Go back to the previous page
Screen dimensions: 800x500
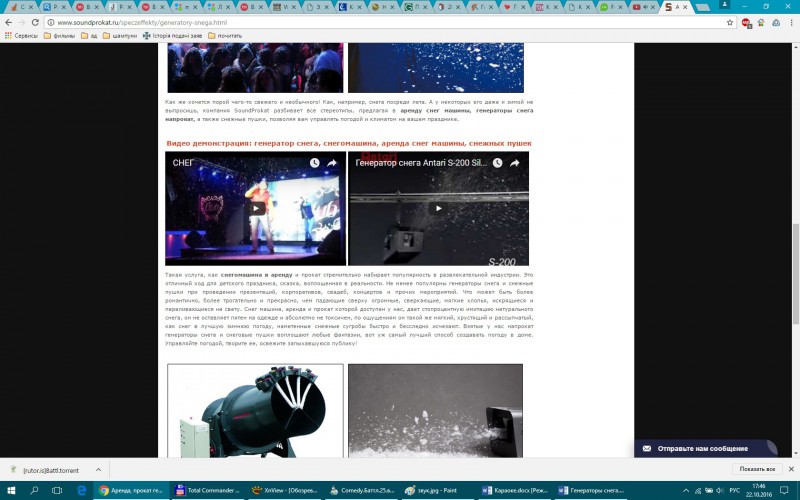click(9, 22)
